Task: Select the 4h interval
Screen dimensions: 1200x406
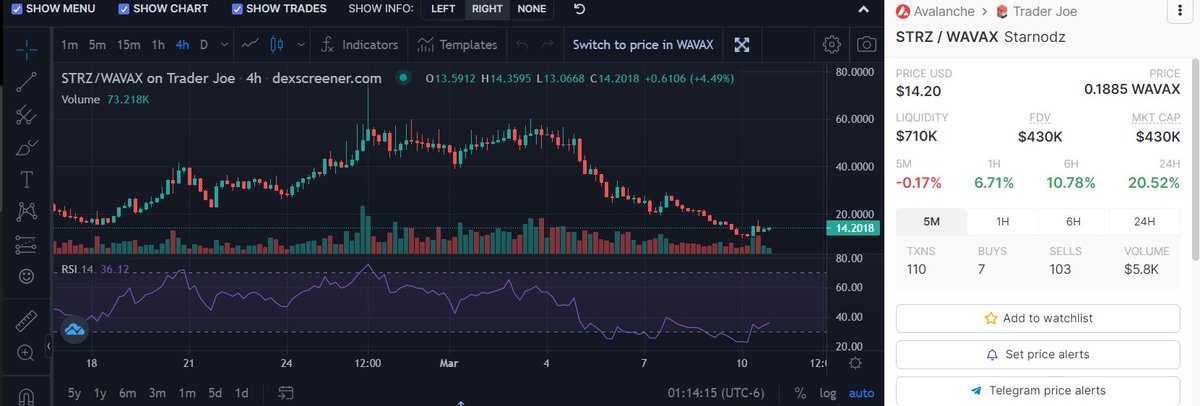Action: (x=183, y=45)
